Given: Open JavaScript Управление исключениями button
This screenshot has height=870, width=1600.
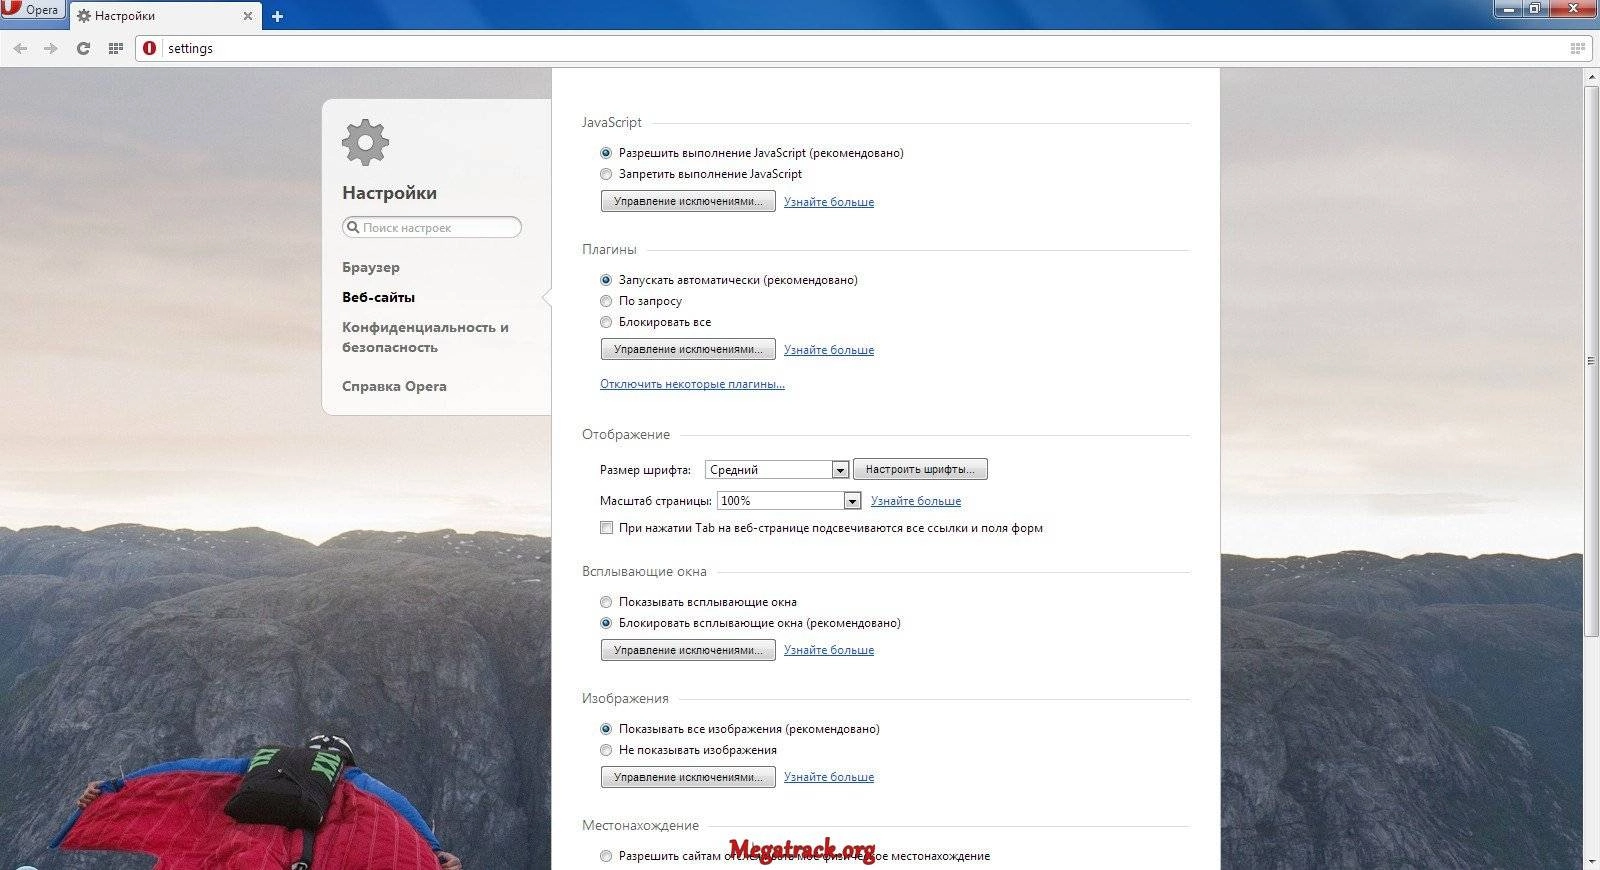Looking at the screenshot, I should pyautogui.click(x=688, y=201).
